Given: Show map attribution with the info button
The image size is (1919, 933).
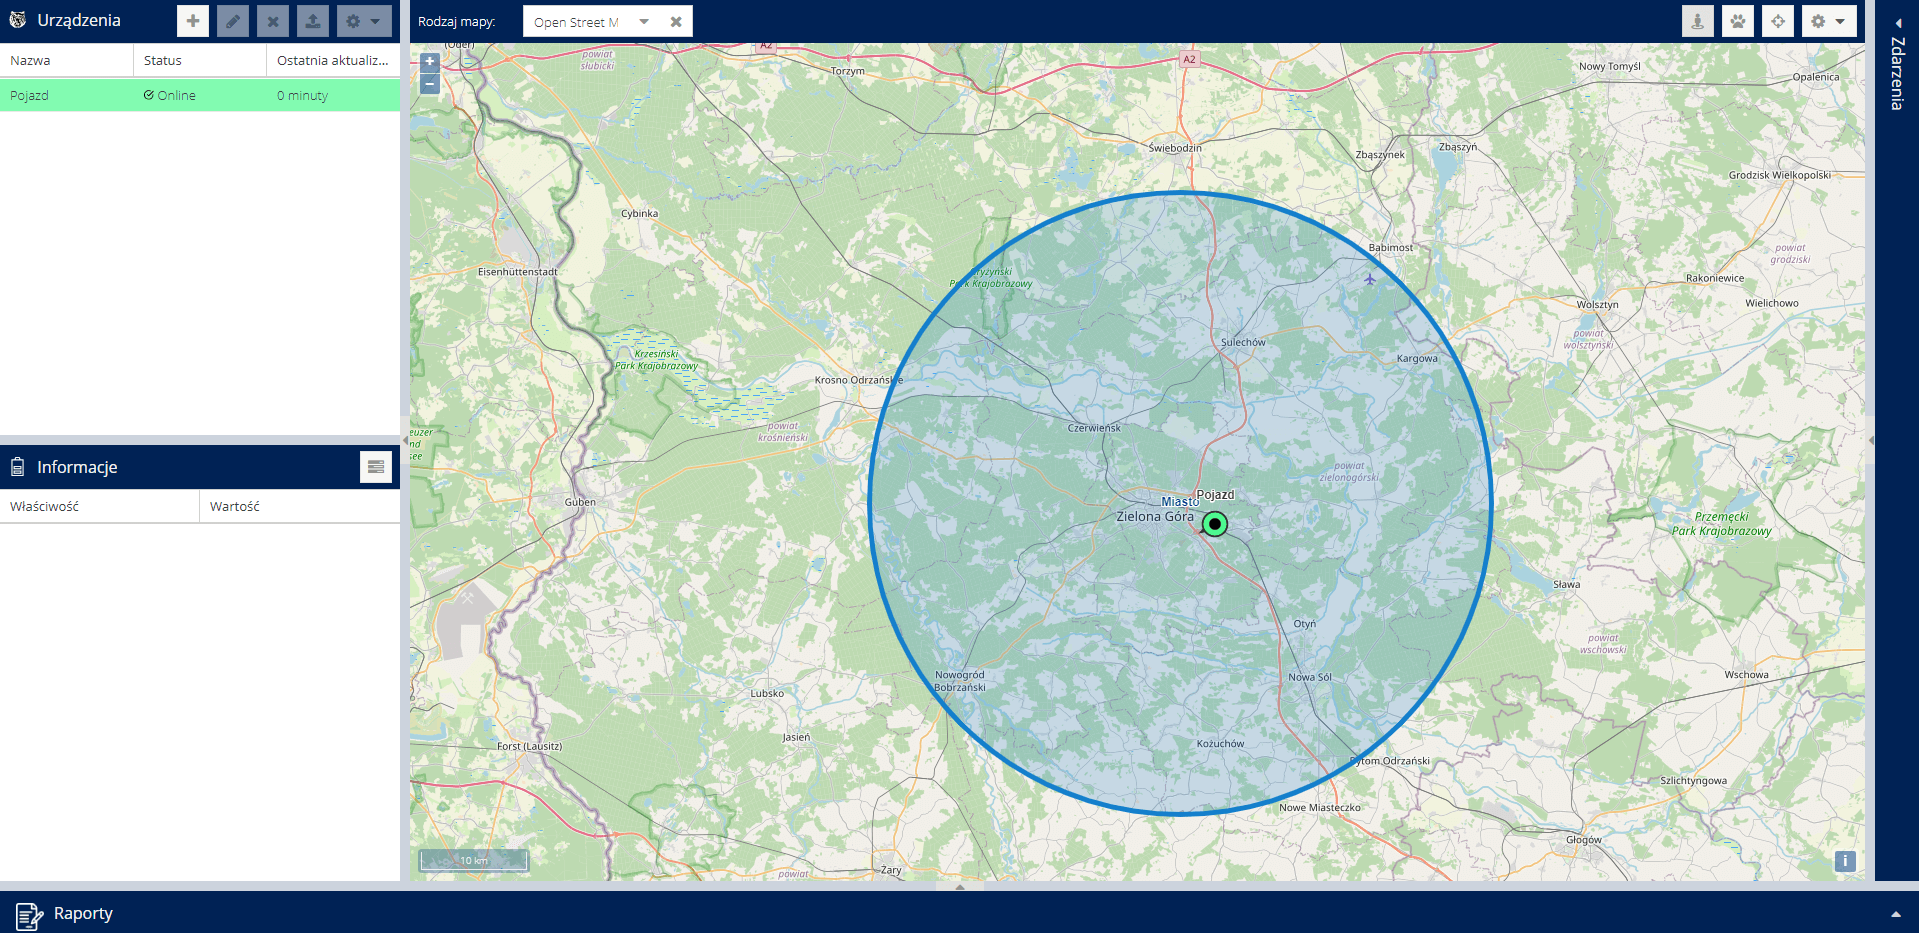Looking at the screenshot, I should [x=1845, y=861].
